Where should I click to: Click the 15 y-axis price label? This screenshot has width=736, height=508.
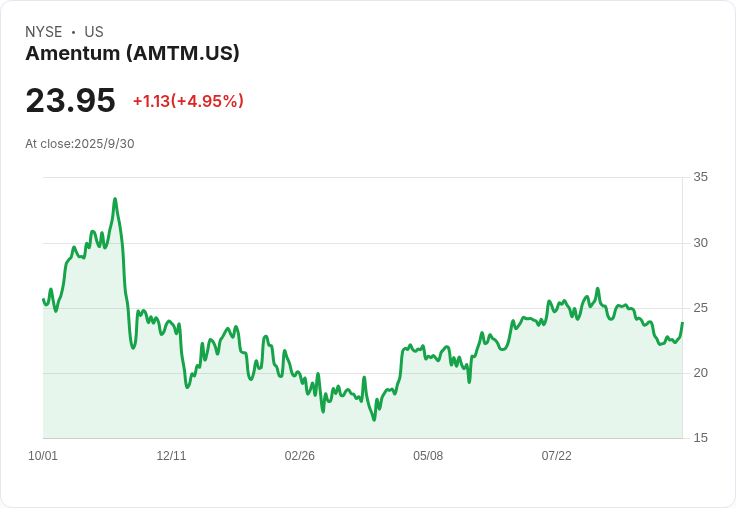click(700, 438)
